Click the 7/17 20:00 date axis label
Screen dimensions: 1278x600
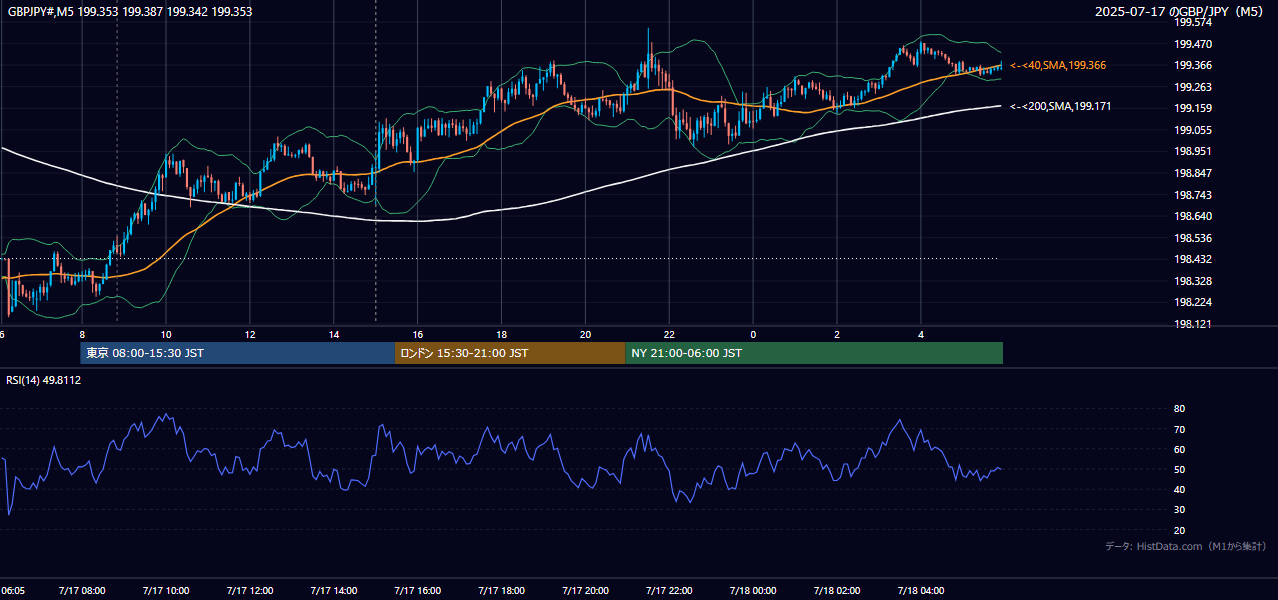(x=586, y=591)
